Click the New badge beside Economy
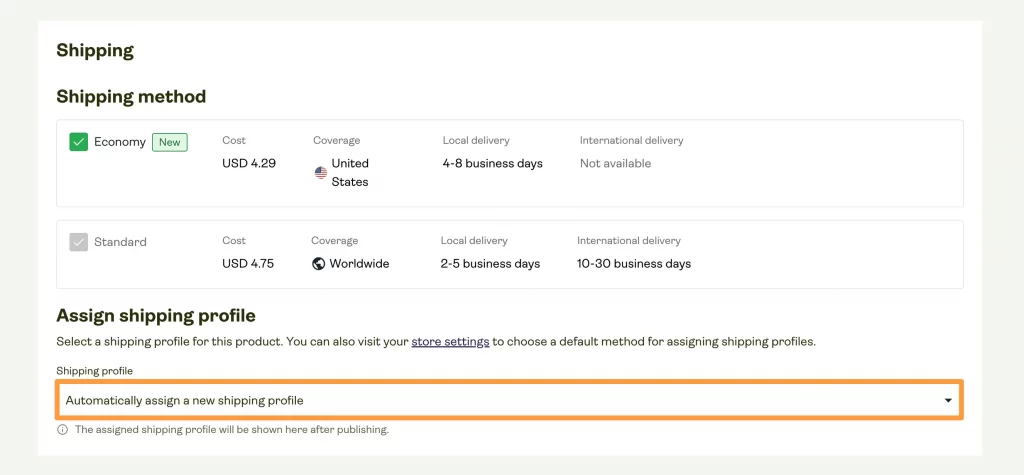 [170, 142]
